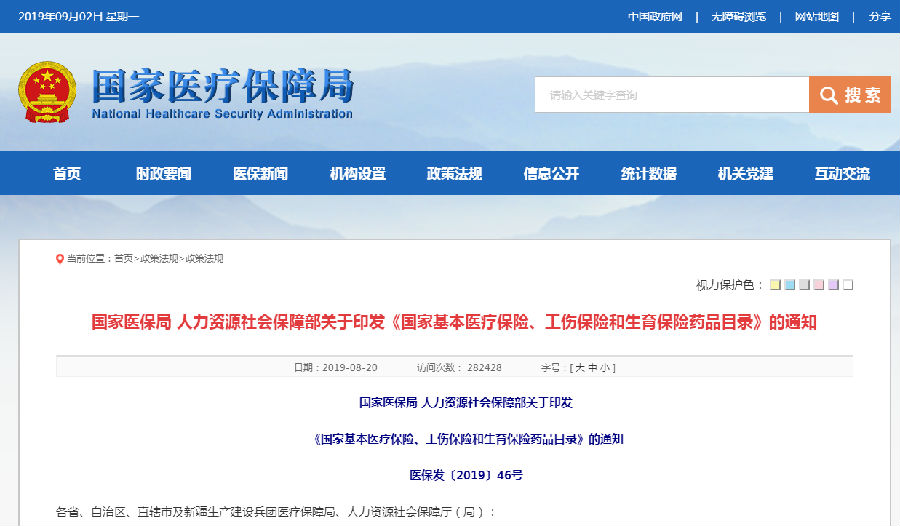Select the purple eye-protection color swatch
The image size is (900, 526).
(833, 285)
